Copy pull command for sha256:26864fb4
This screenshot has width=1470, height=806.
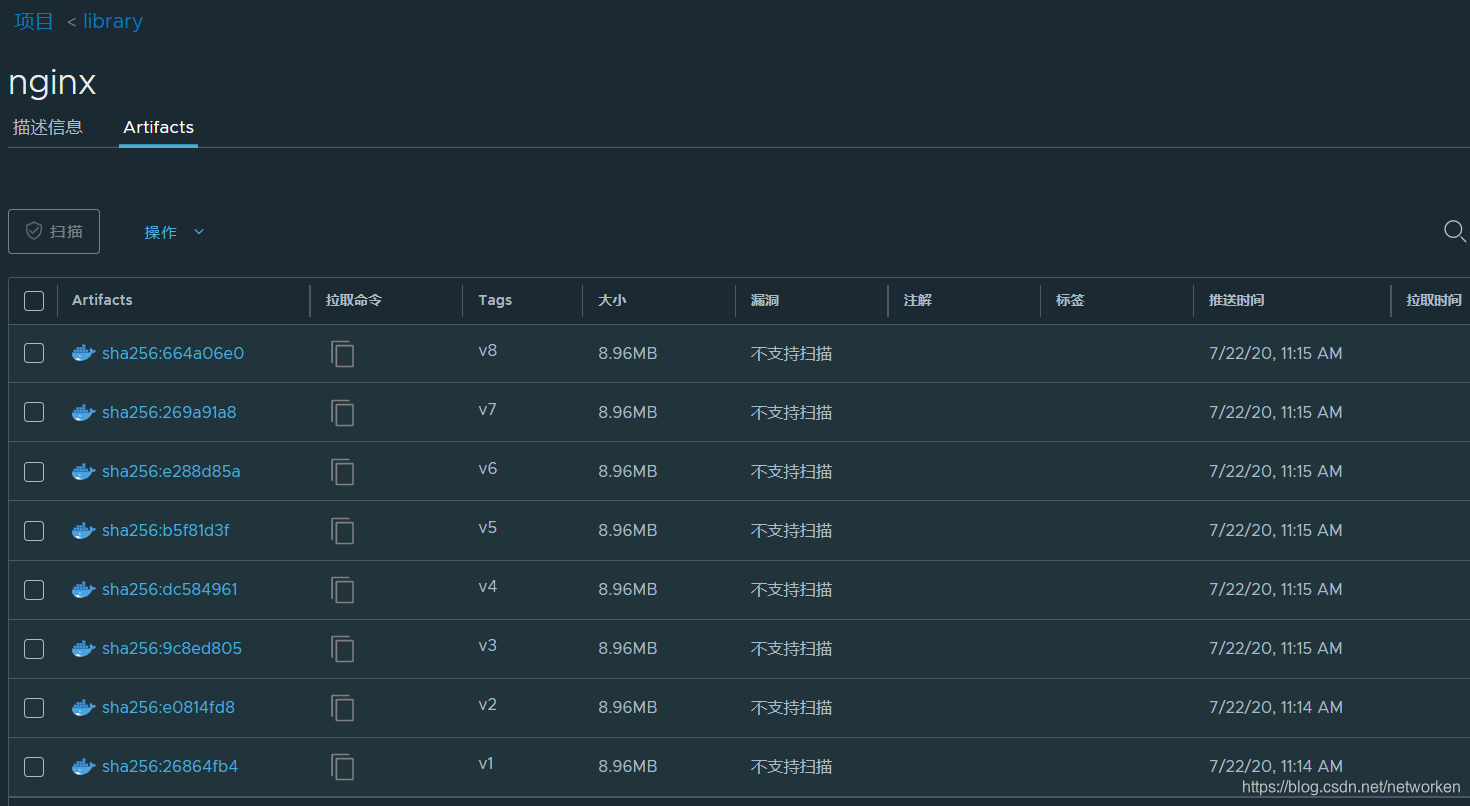343,767
